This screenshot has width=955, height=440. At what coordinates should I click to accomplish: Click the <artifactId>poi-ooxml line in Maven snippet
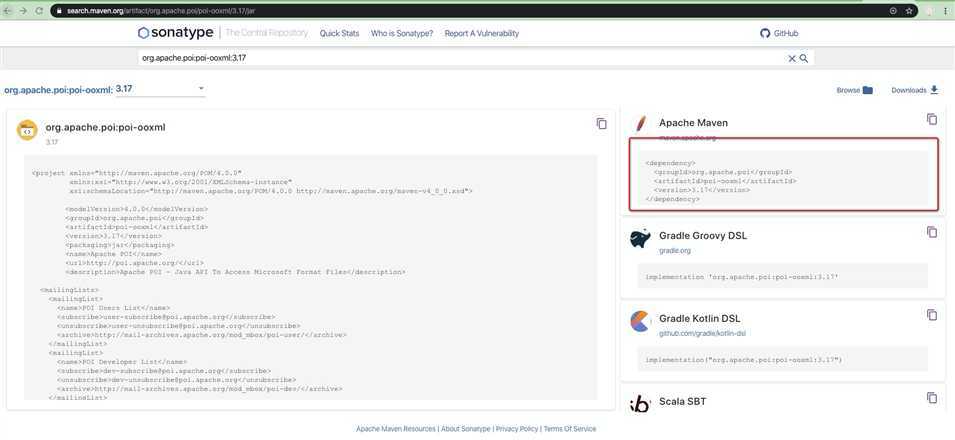725,181
